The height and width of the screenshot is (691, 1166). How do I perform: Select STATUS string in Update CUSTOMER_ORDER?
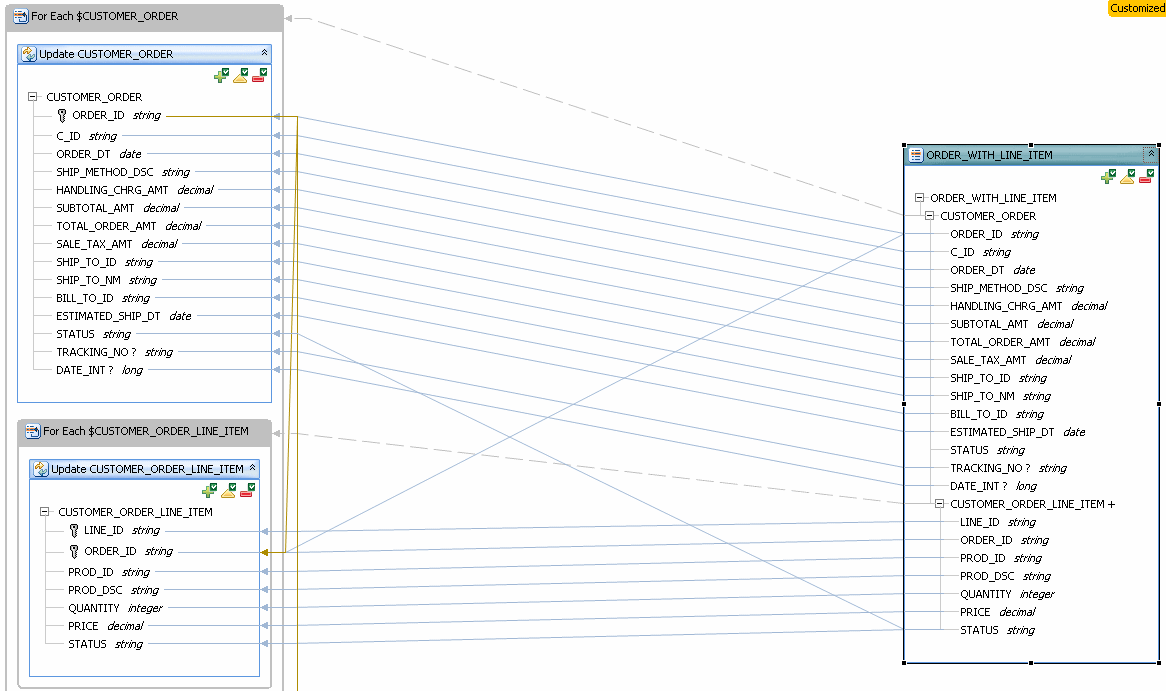tap(93, 334)
